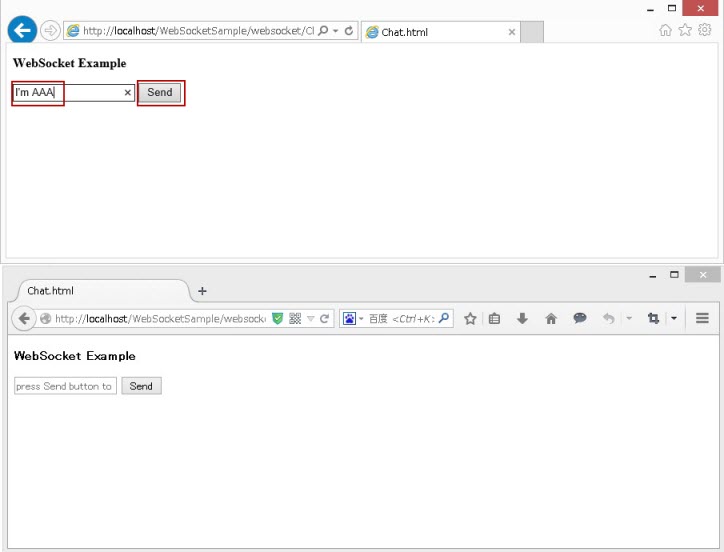This screenshot has width=724, height=552.
Task: Click the WebSocket Example heading in Firefox
Action: (x=74, y=356)
